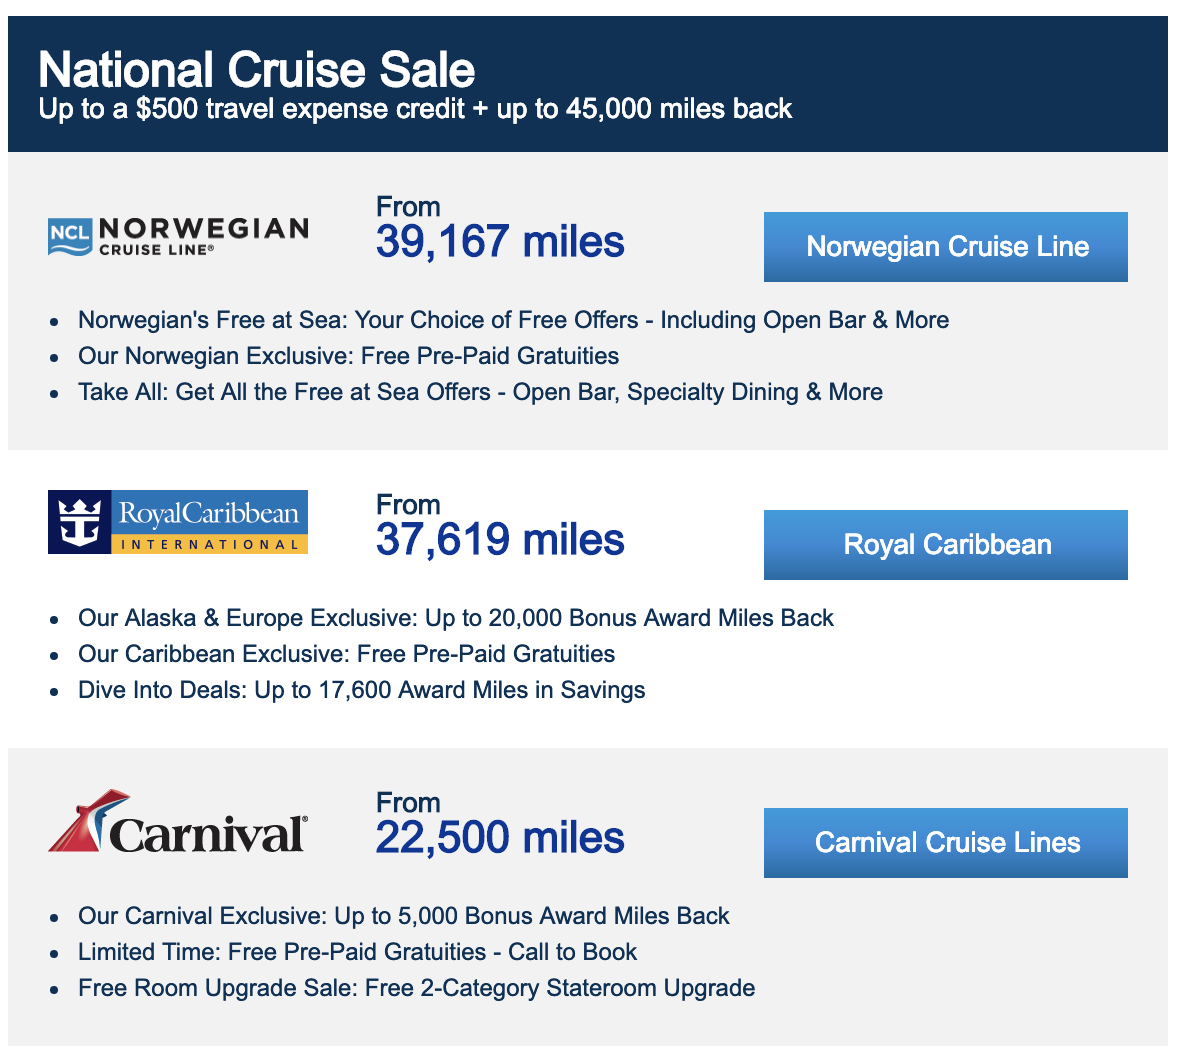The width and height of the screenshot is (1182, 1060).
Task: Open Free Room Upgrade Sale offer
Action: click(417, 988)
